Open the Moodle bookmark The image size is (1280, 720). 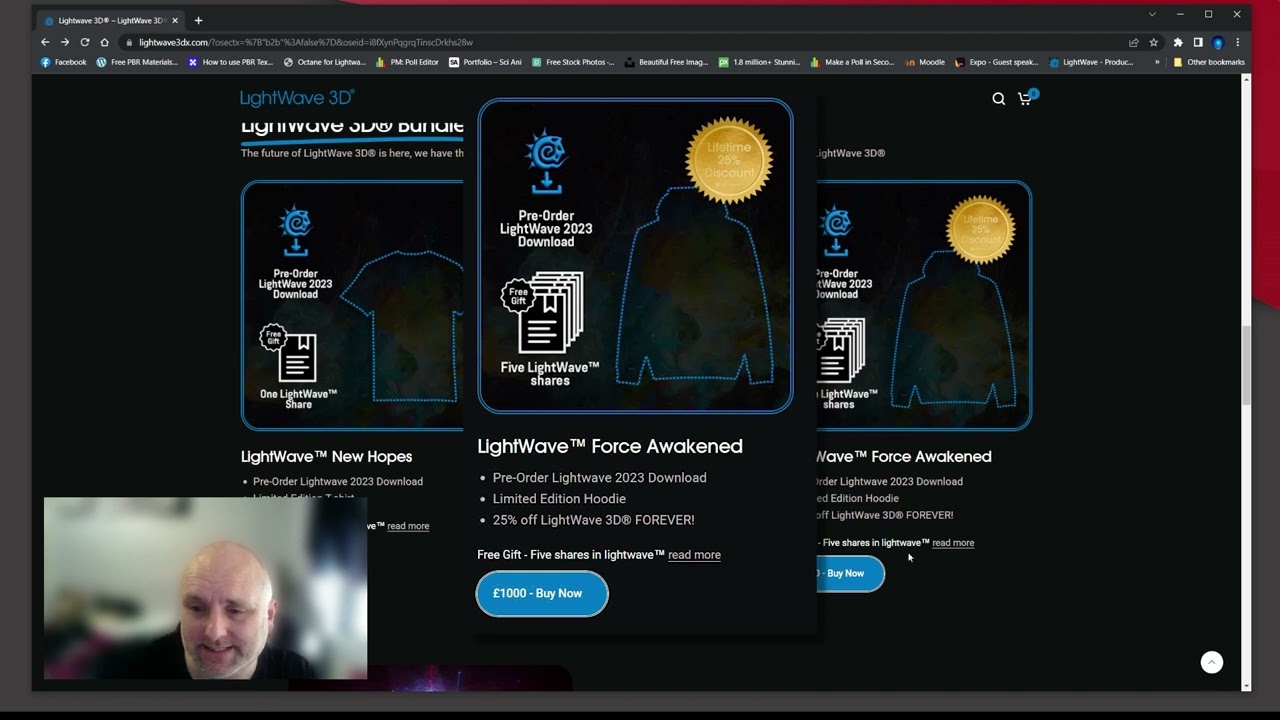(925, 62)
